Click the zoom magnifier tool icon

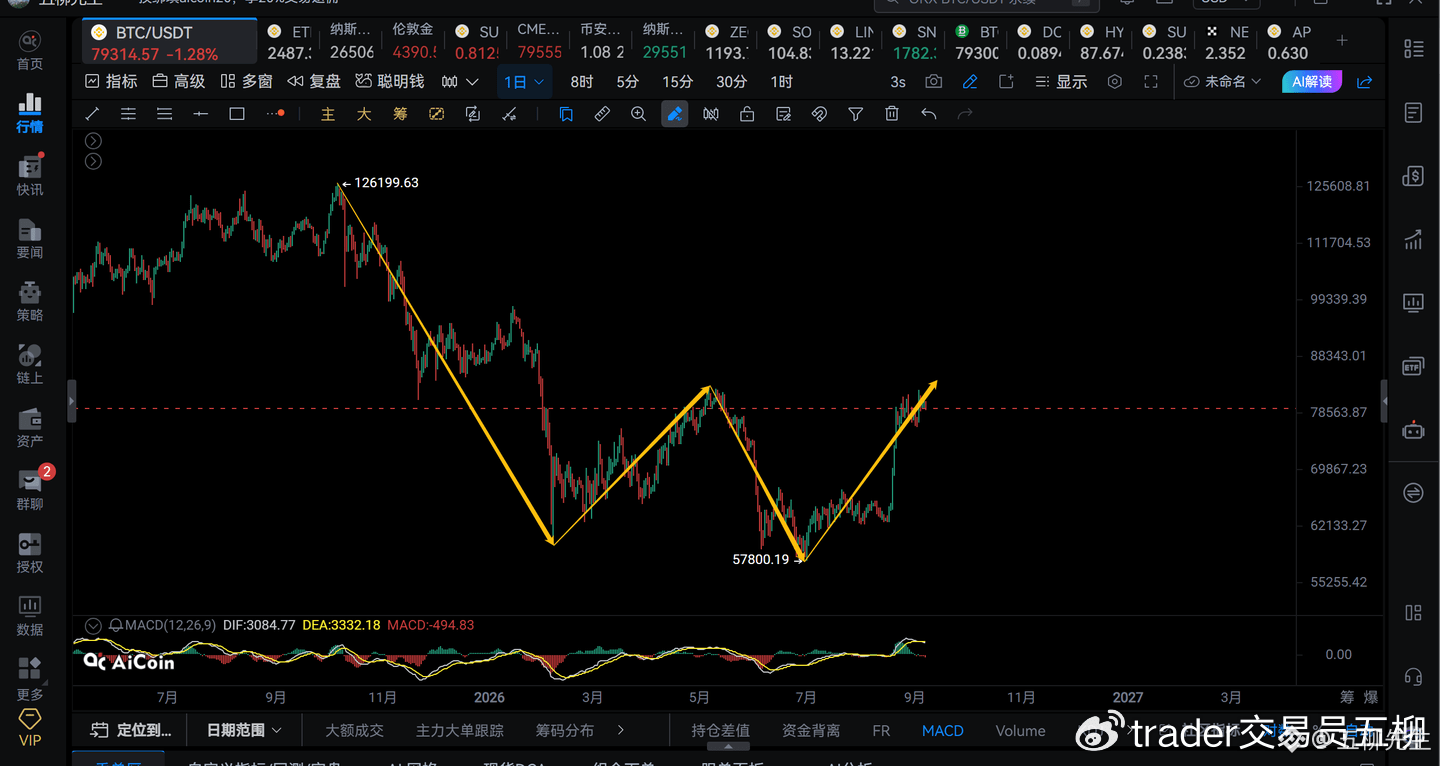(638, 114)
